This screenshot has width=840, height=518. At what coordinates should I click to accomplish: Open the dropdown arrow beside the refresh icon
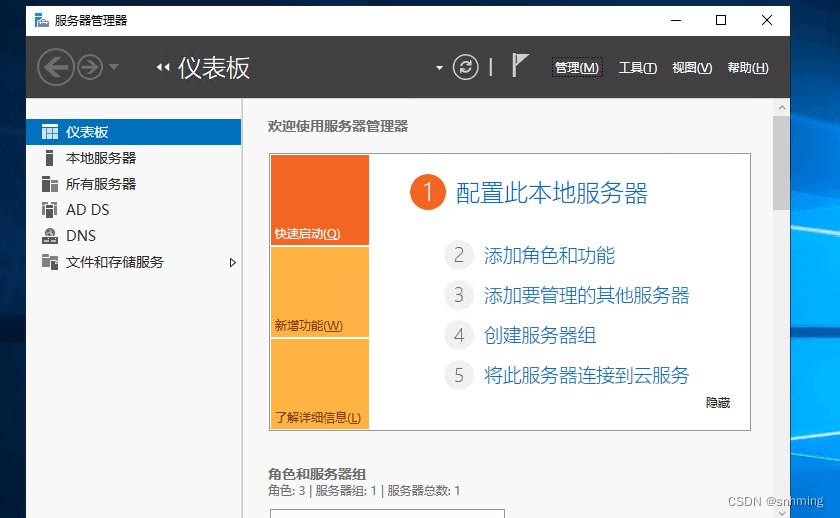pos(439,68)
